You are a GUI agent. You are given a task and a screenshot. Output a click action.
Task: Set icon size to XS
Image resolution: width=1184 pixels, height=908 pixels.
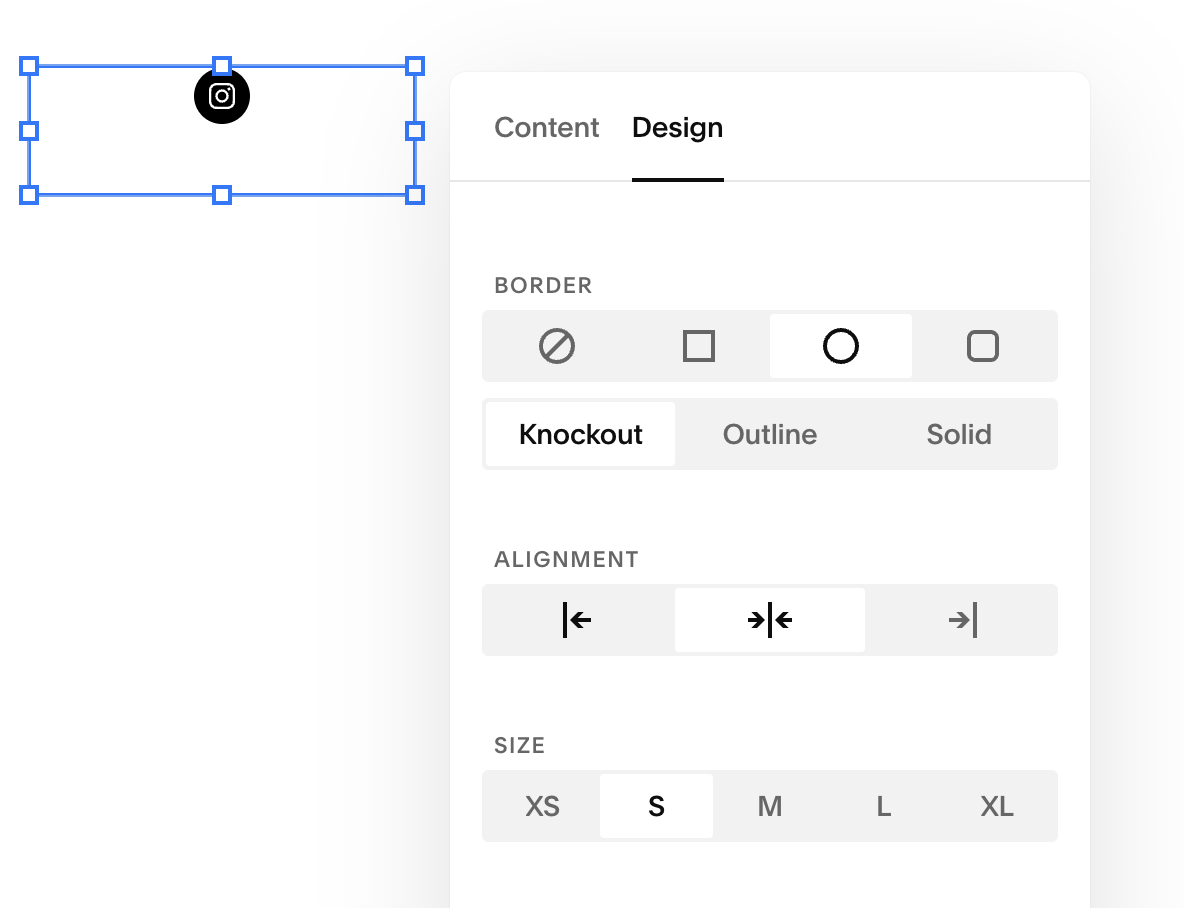tap(543, 806)
